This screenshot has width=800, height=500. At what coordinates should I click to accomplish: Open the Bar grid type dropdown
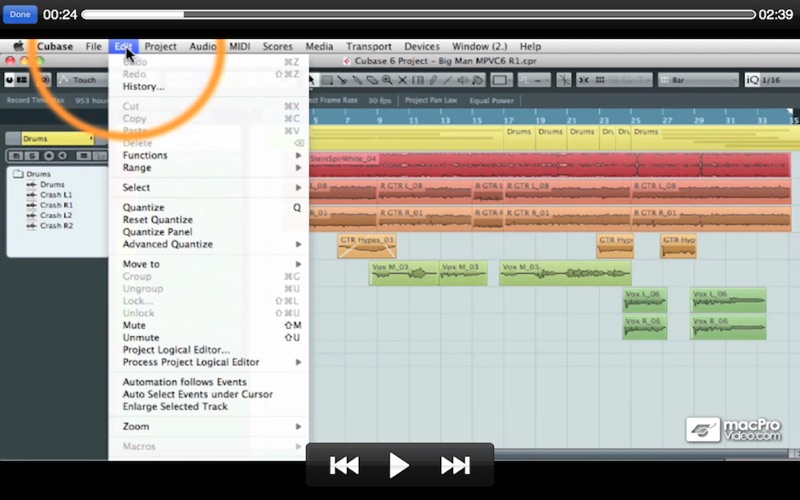(x=698, y=80)
